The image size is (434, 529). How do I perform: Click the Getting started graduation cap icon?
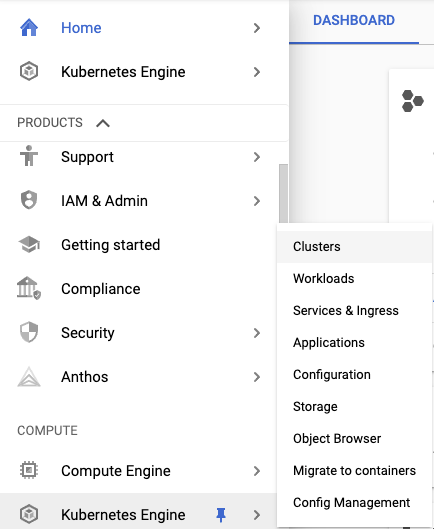pos(29,244)
